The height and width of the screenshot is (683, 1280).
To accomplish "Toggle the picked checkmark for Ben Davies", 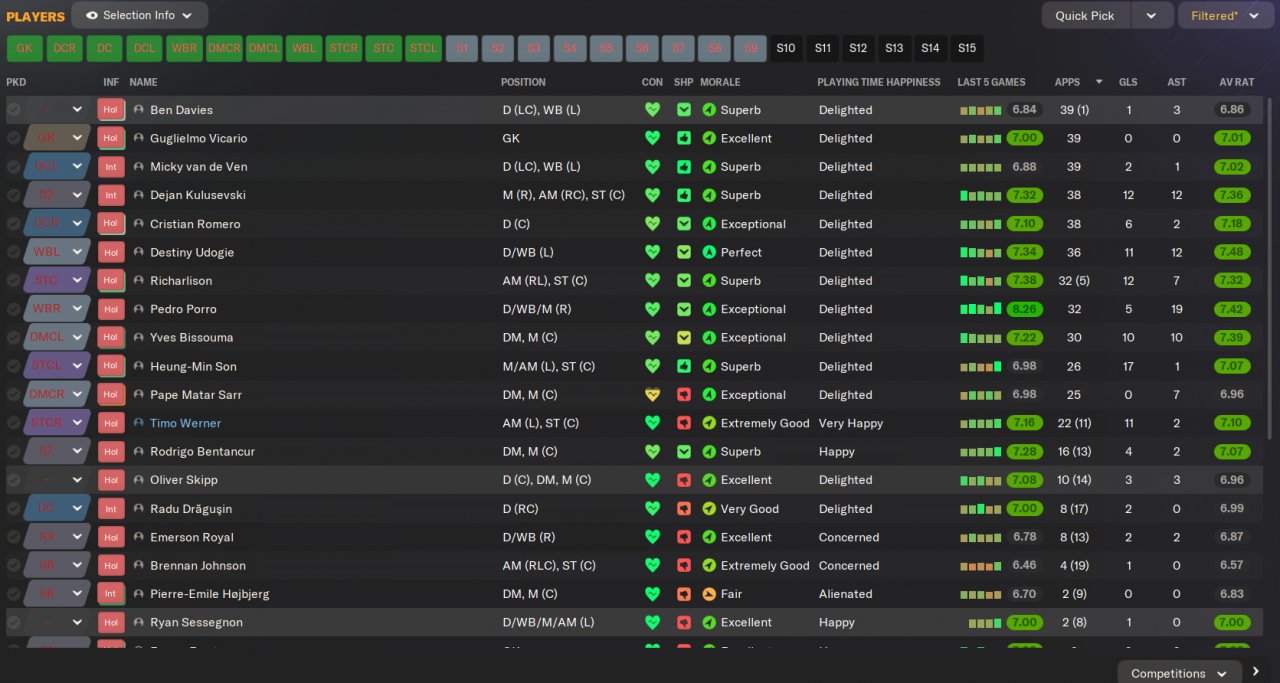I will (x=13, y=110).
